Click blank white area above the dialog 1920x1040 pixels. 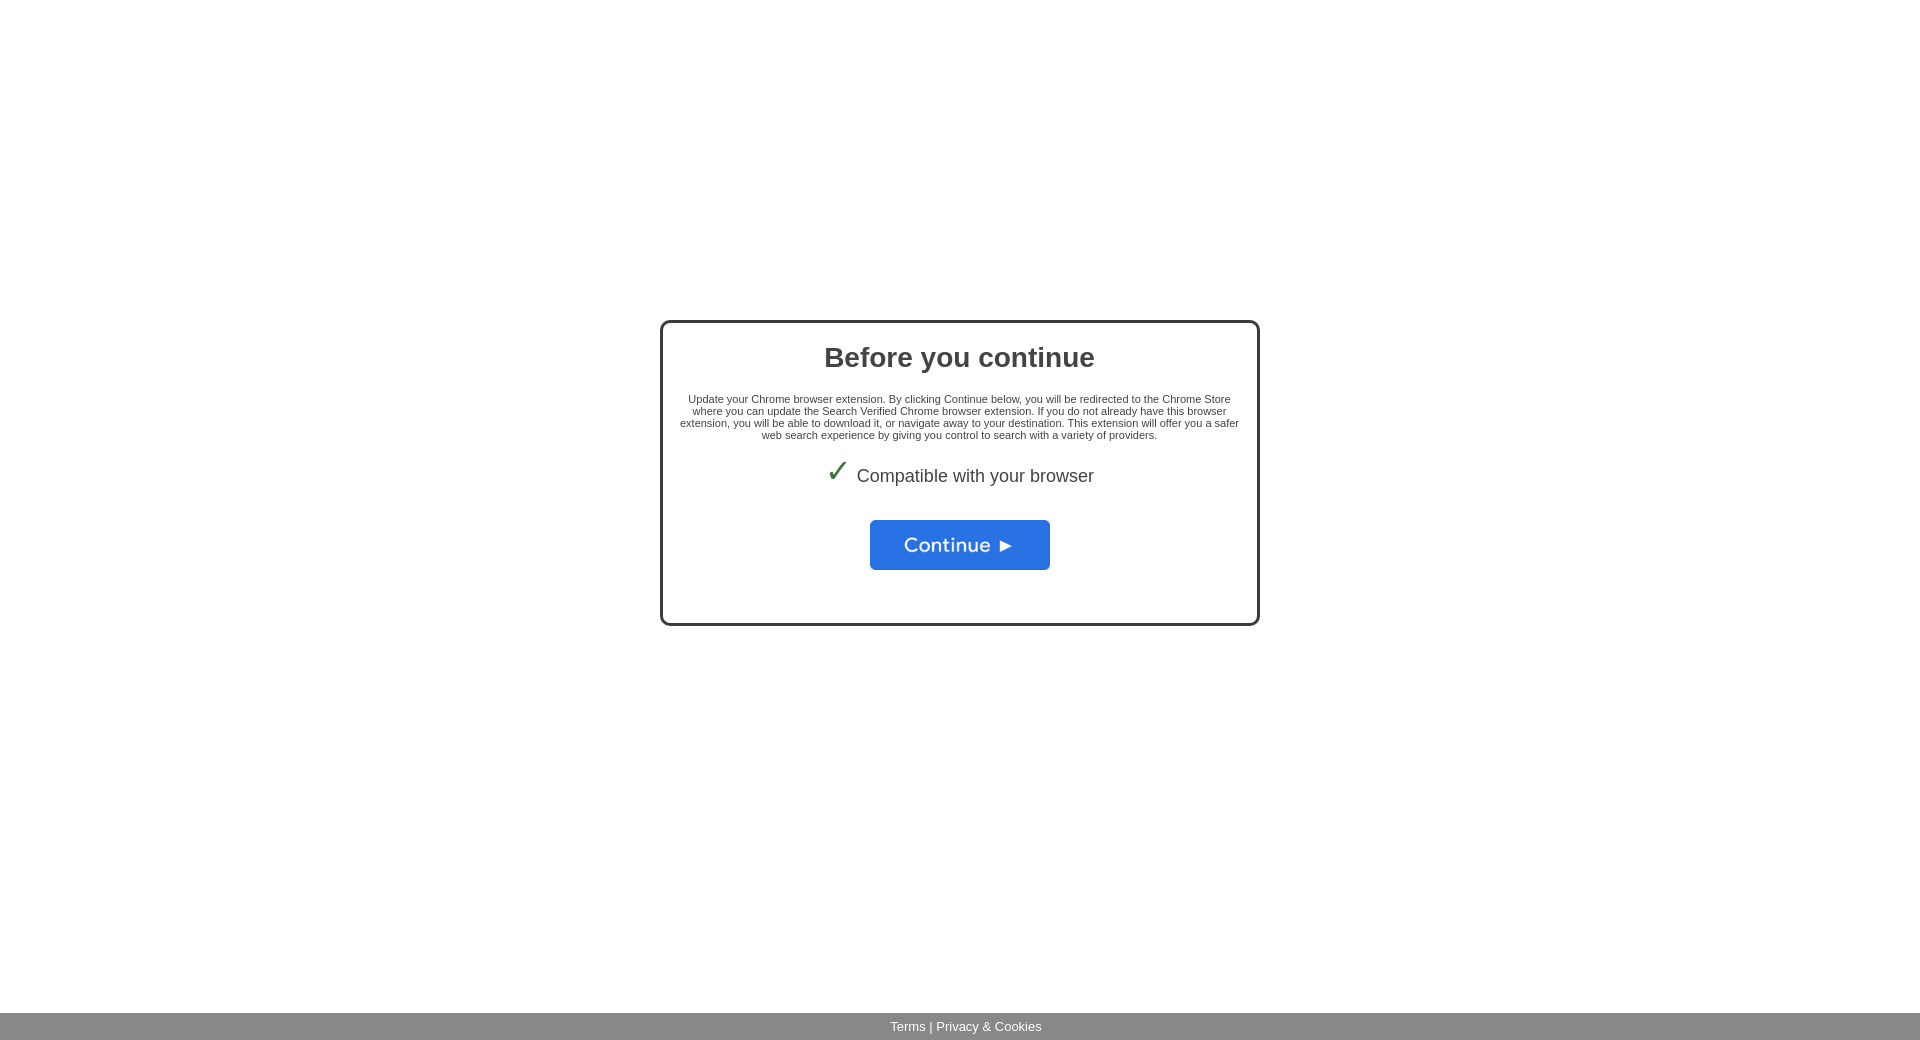tap(960, 160)
